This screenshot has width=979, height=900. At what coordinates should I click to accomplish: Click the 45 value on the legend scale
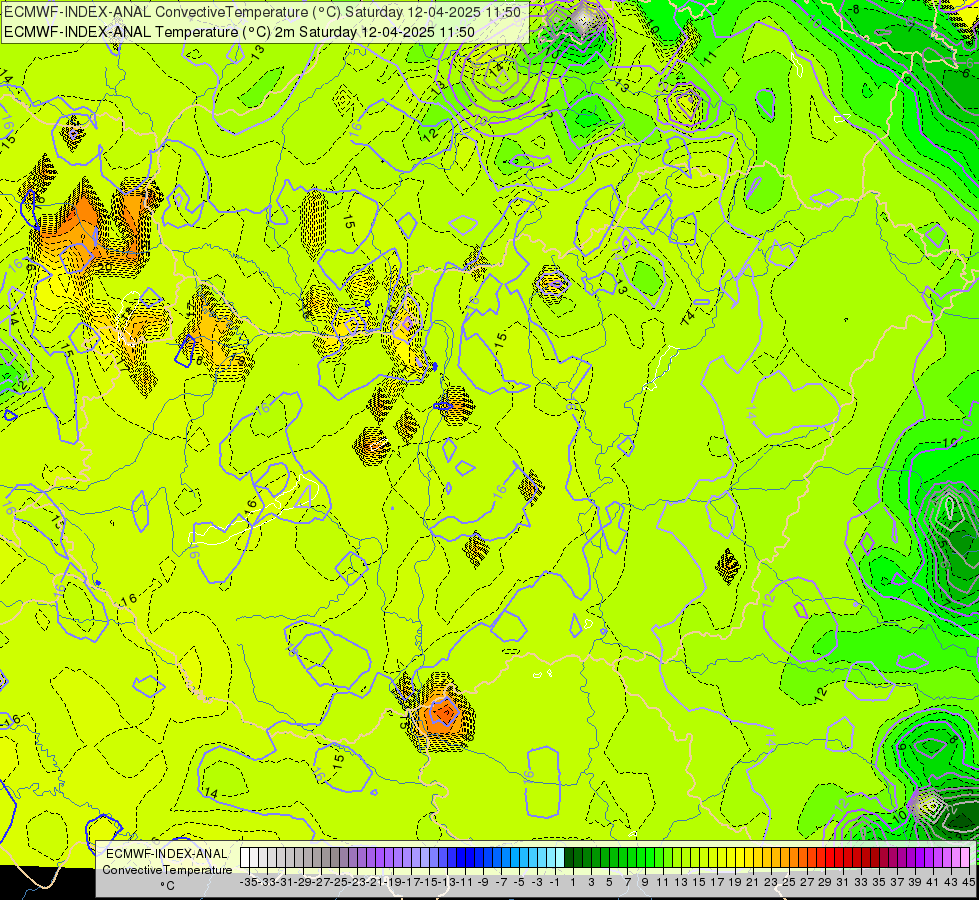point(968,883)
